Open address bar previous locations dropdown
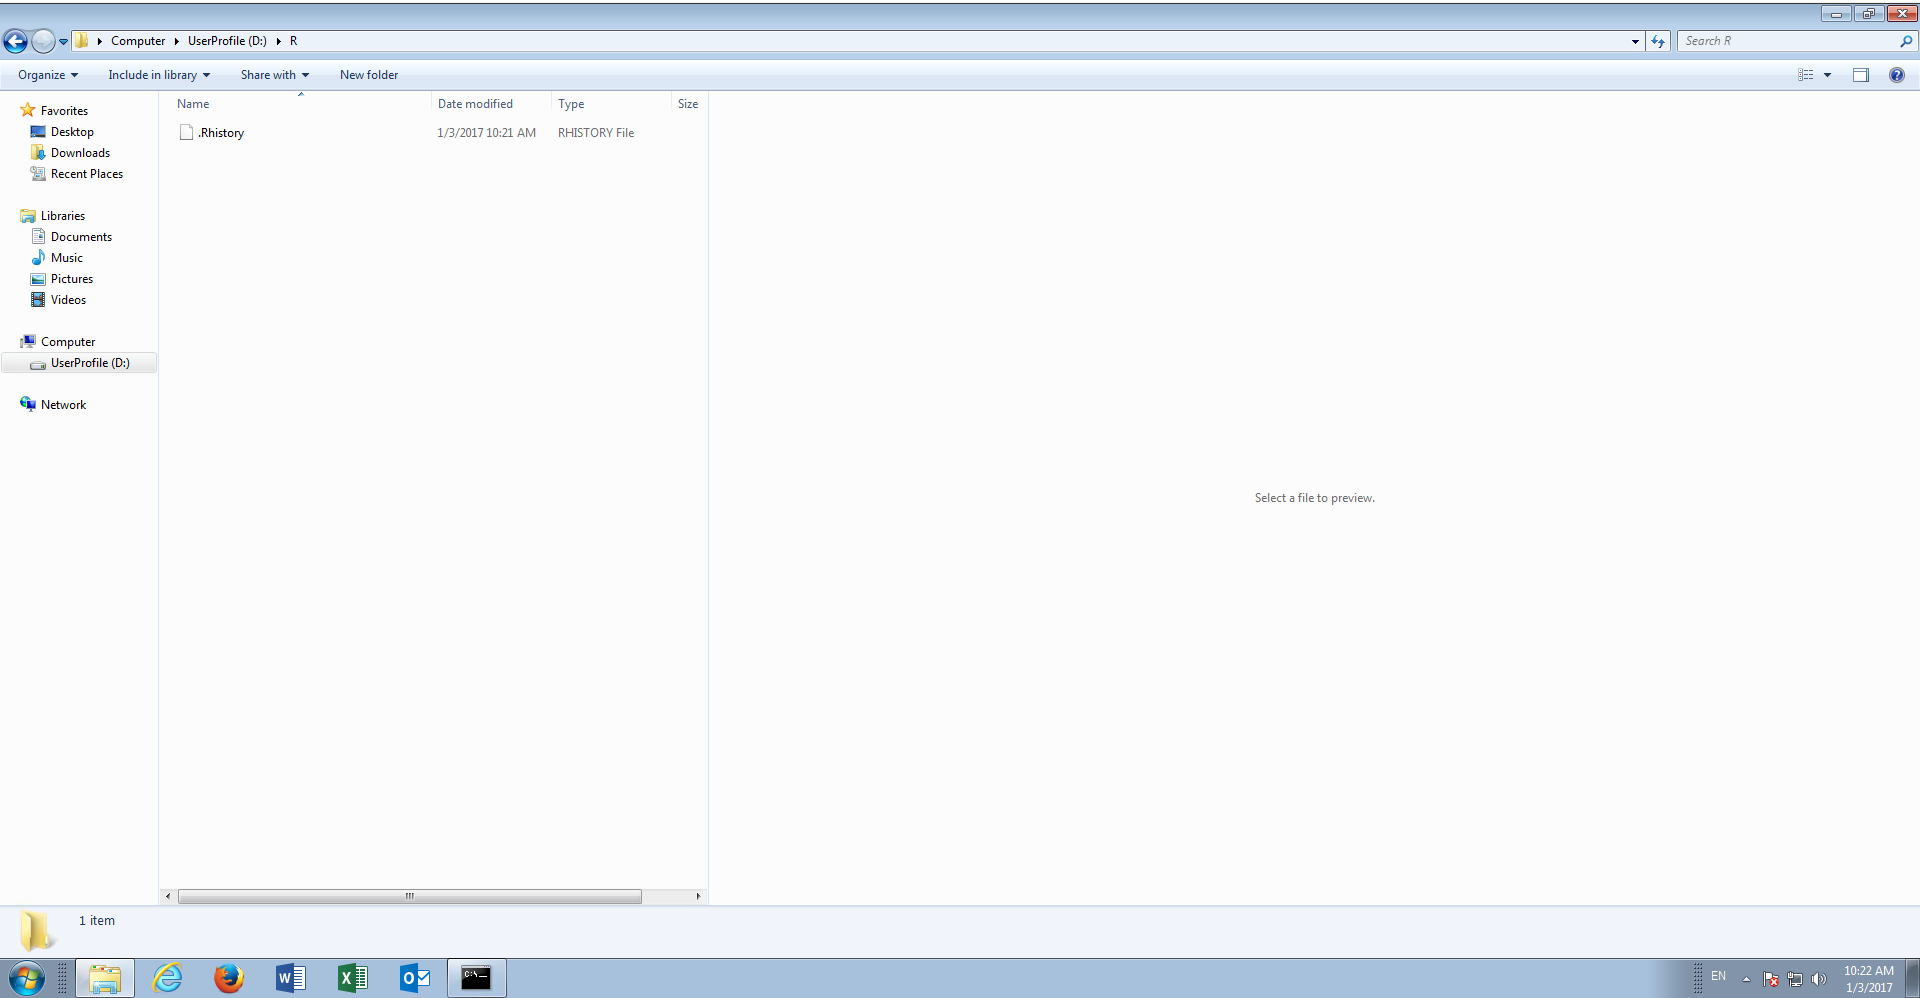The image size is (1920, 998). pyautogui.click(x=1635, y=41)
